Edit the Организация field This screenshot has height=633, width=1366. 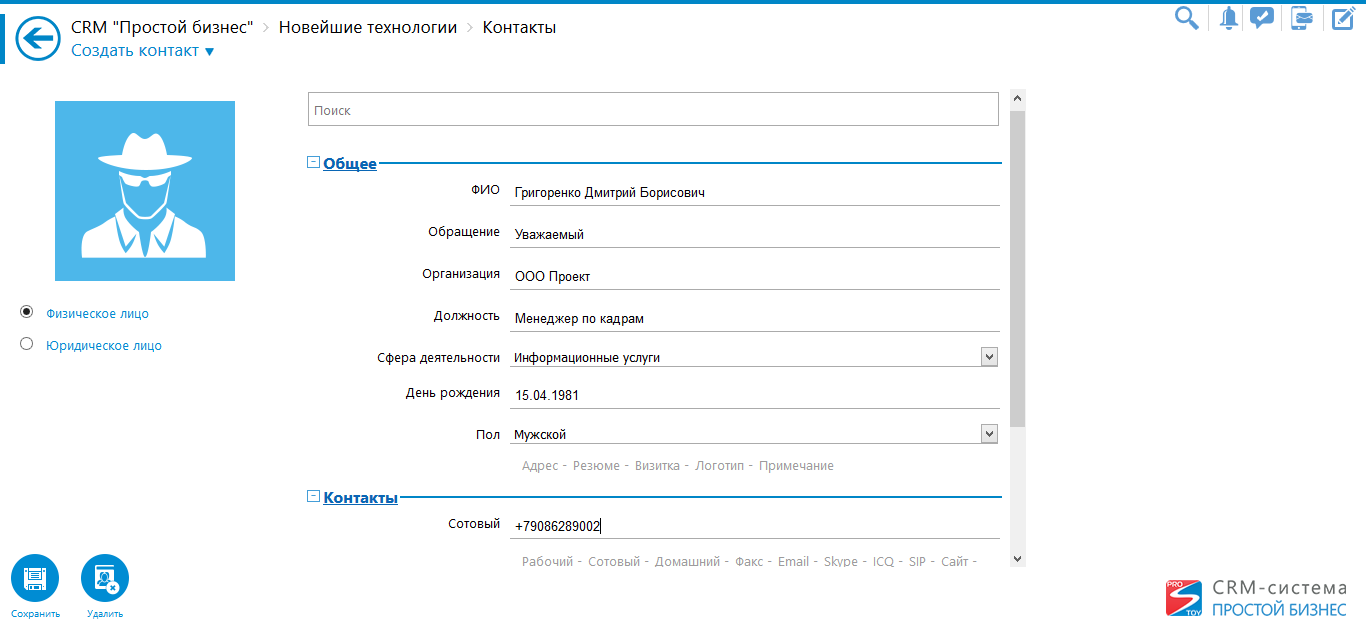pyautogui.click(x=755, y=276)
